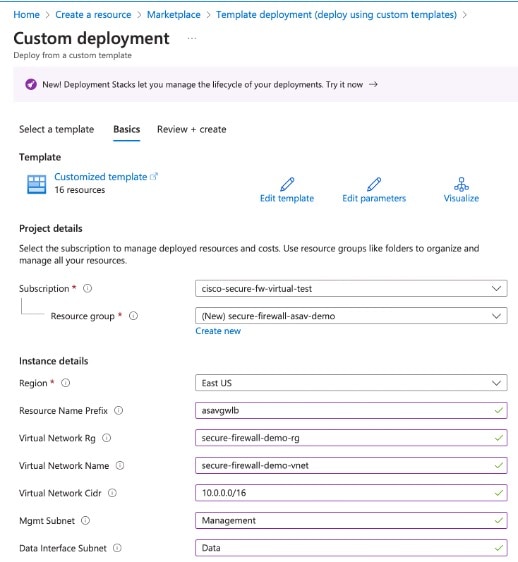
Task: Open the external link icon beside Customized template
Action: click(x=153, y=176)
